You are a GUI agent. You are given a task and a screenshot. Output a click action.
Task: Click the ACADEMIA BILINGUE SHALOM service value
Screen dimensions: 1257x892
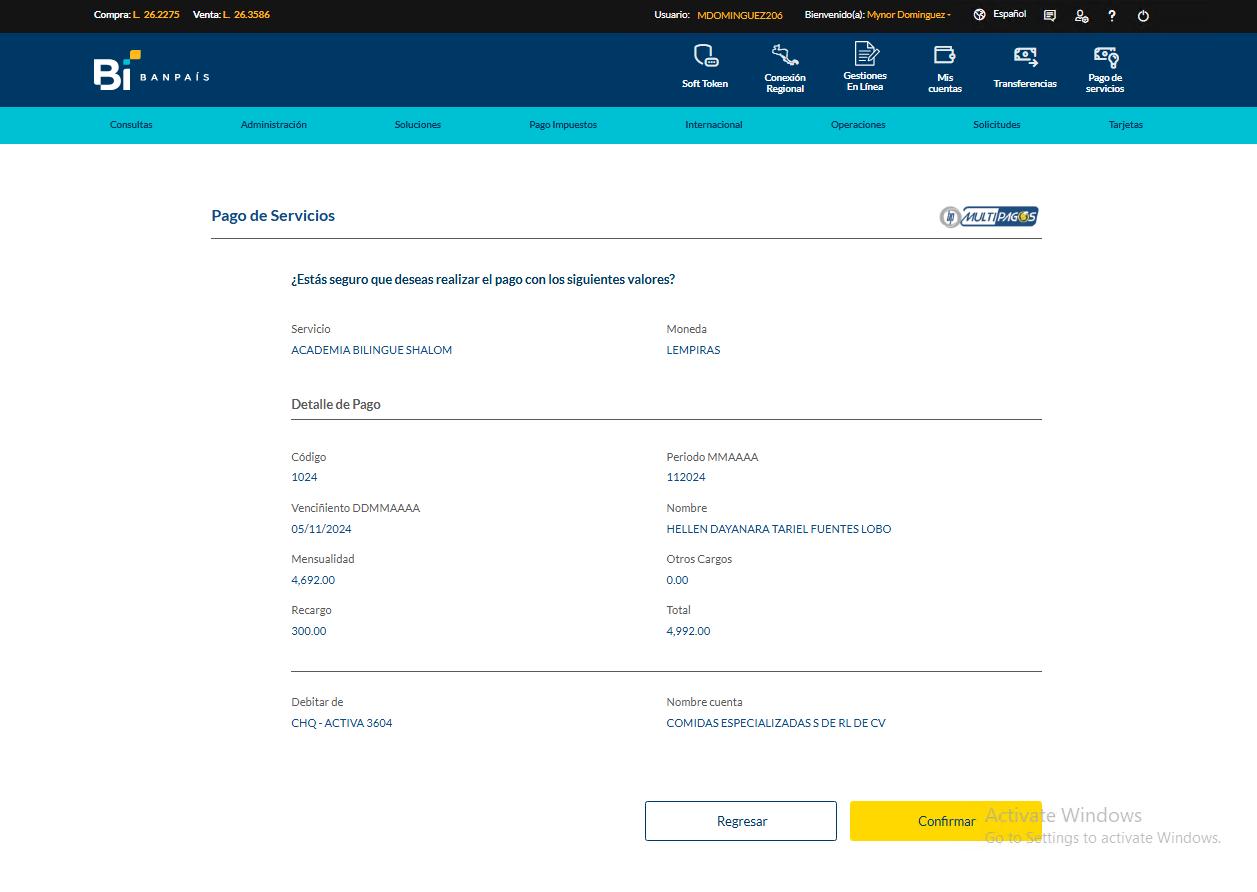coord(372,350)
